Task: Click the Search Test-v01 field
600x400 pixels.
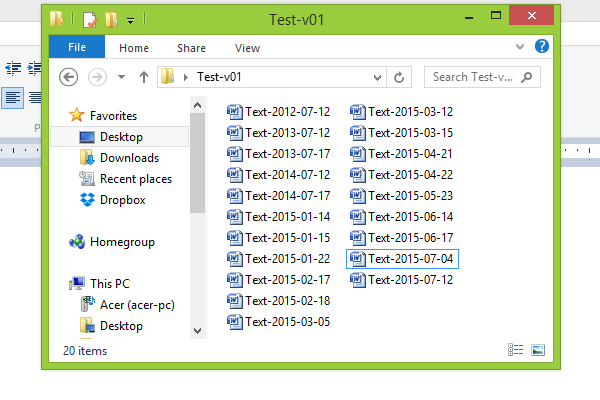Action: pos(482,77)
